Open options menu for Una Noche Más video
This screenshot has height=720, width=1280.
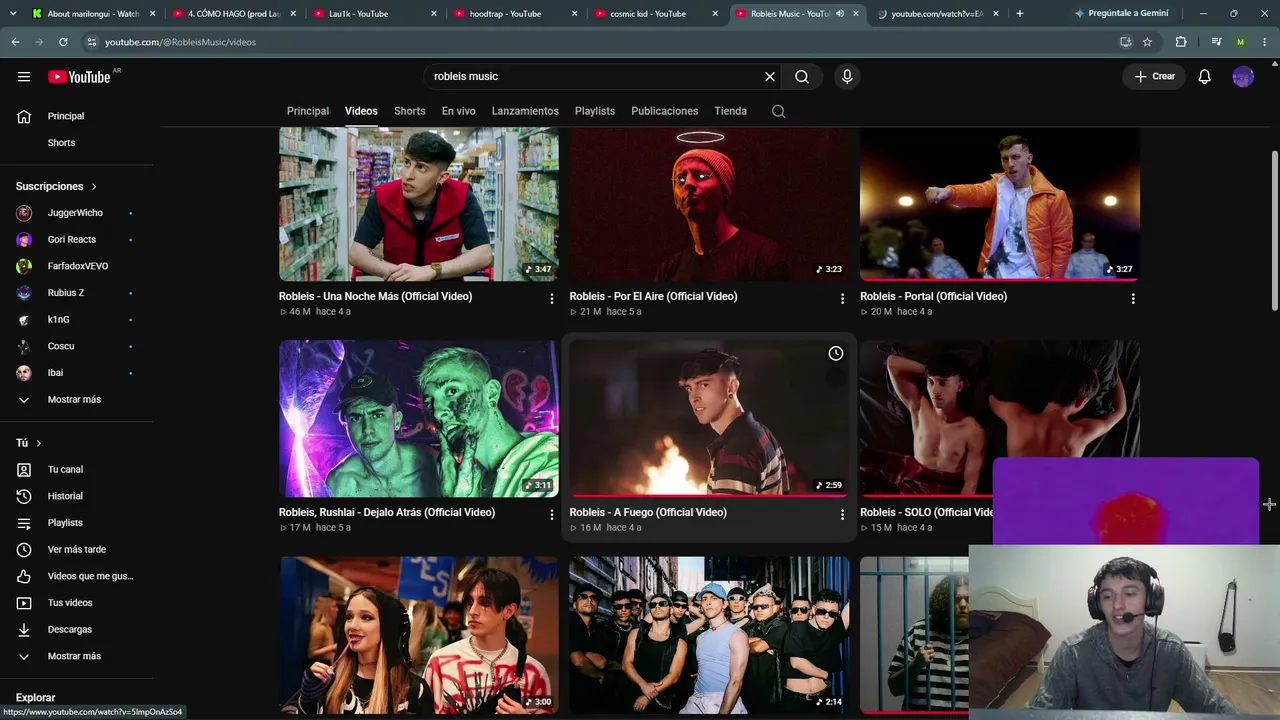(551, 298)
